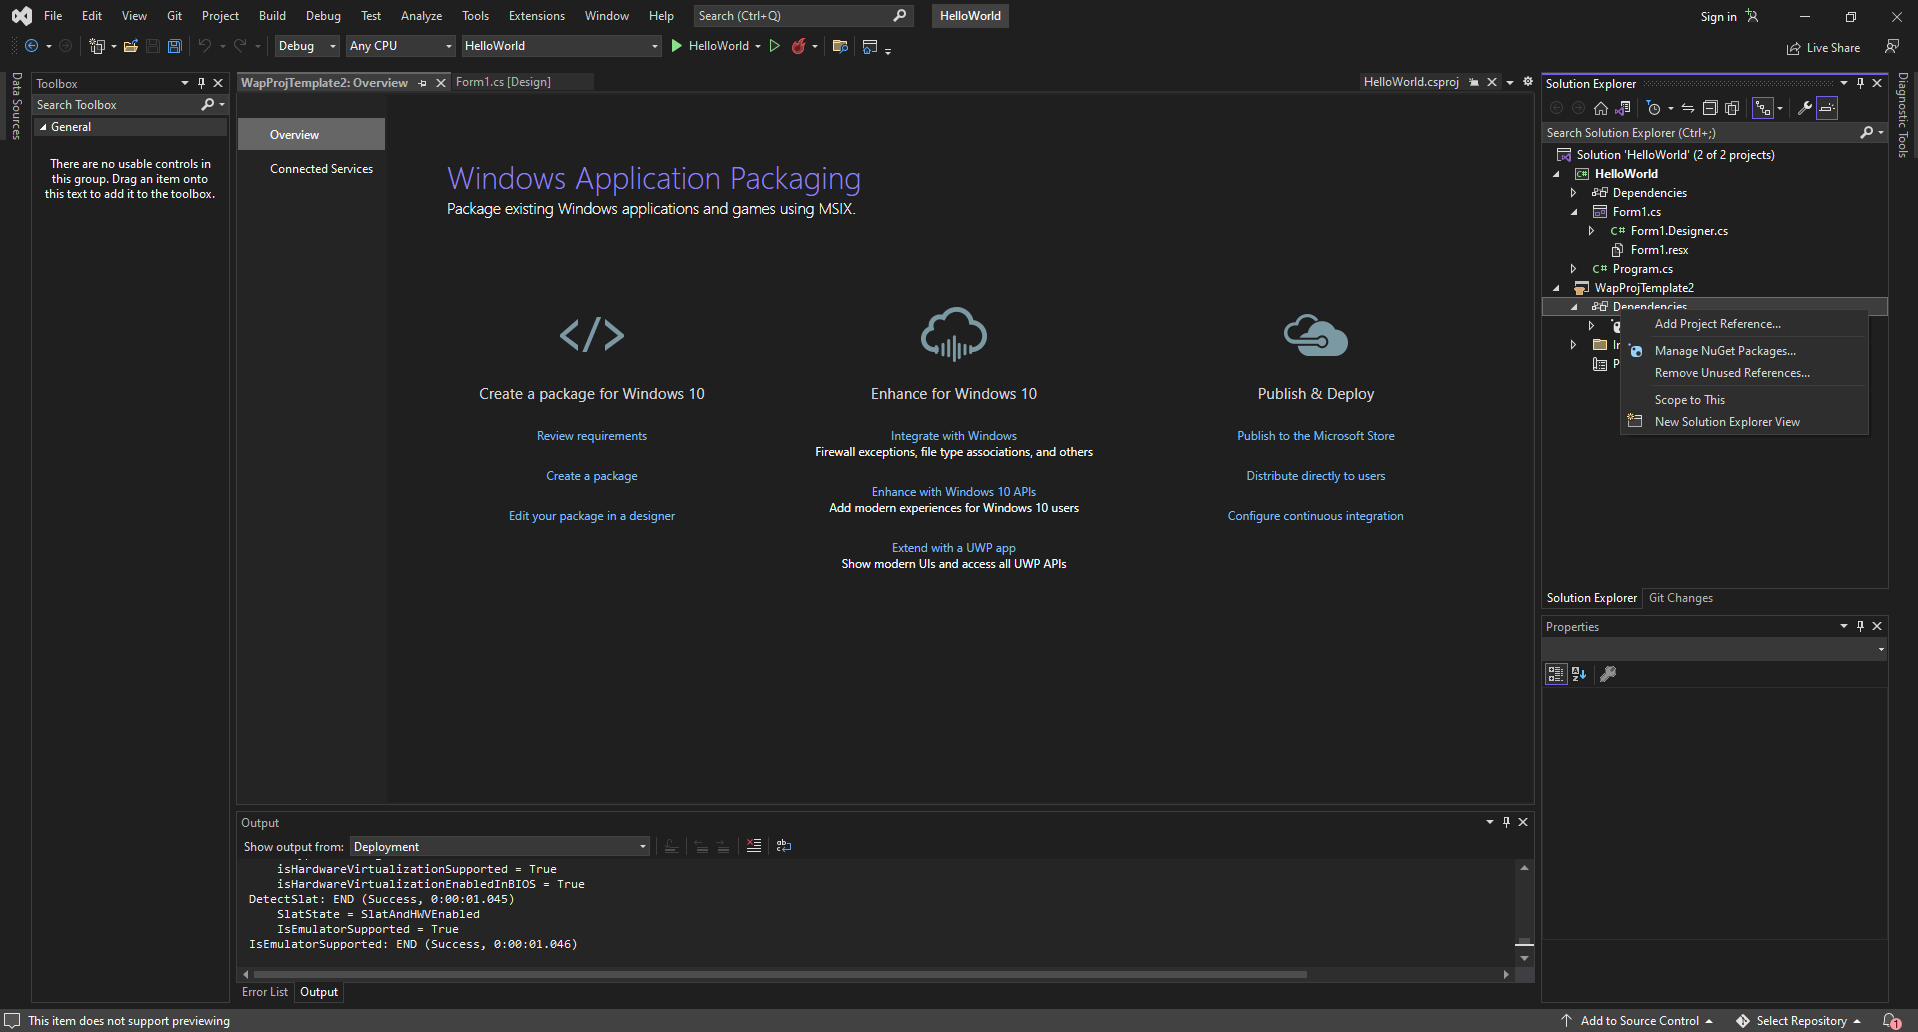Toggle Alphabetical sort in Properties panel
1918x1032 pixels.
[x=1579, y=674]
